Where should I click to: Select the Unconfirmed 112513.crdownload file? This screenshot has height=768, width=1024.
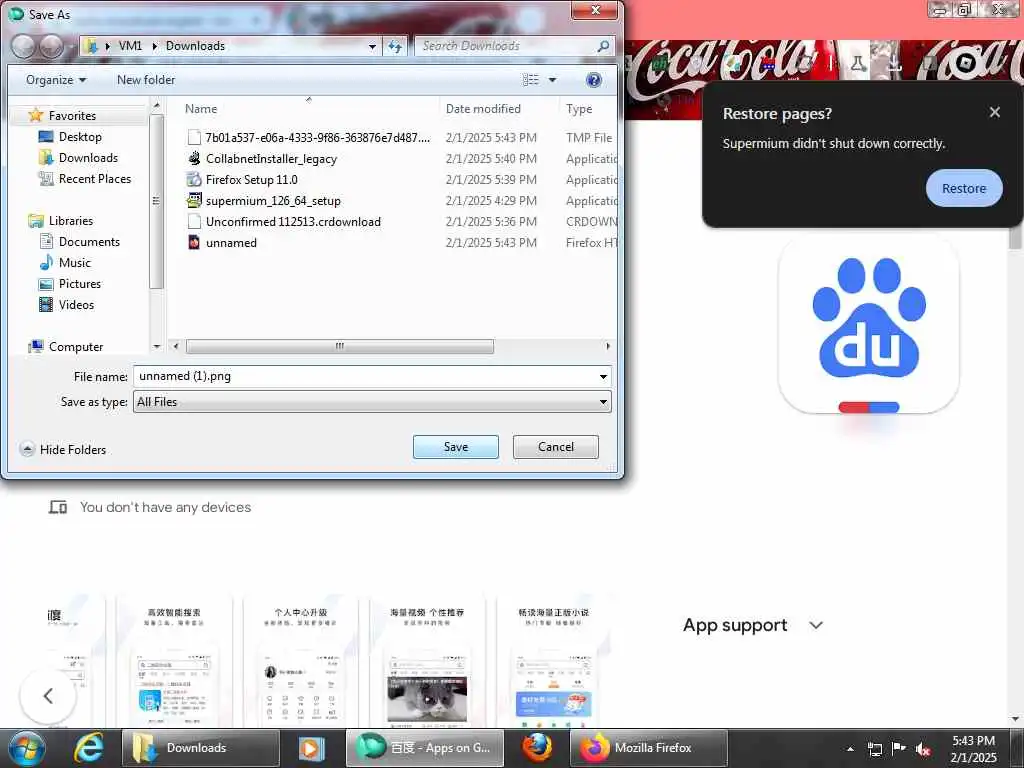[293, 221]
